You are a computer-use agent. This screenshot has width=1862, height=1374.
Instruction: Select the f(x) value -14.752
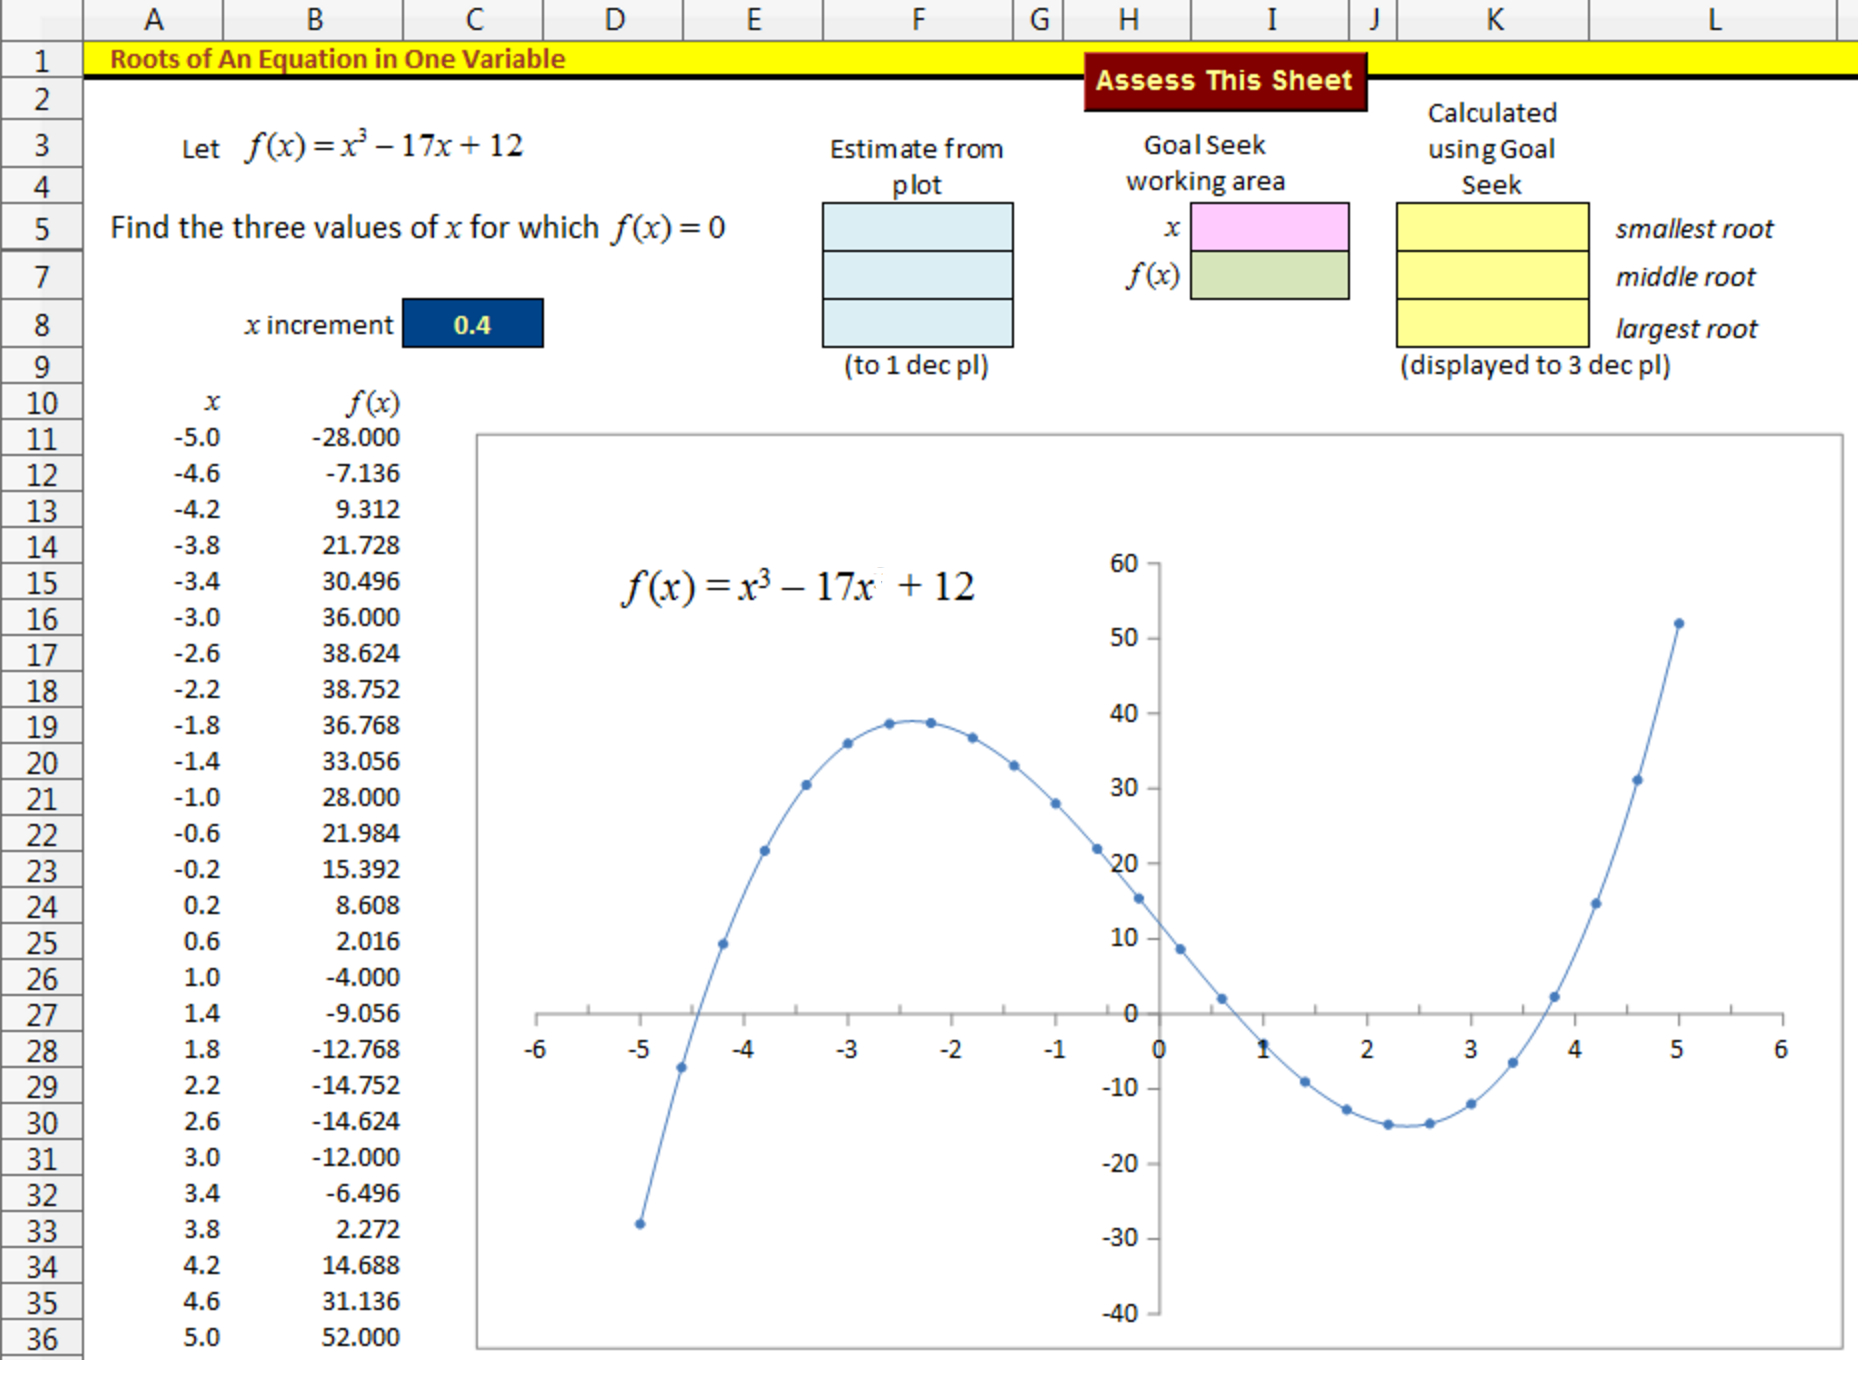point(355,1086)
